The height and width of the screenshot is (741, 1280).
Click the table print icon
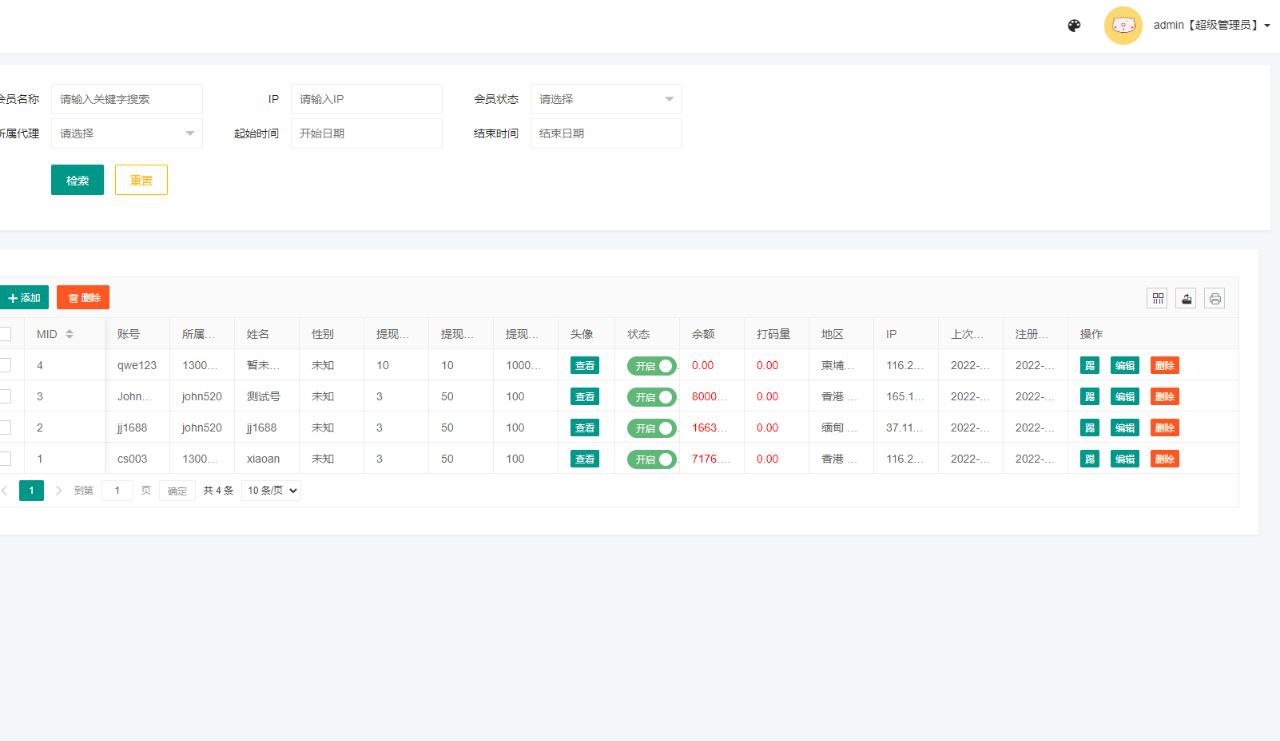pyautogui.click(x=1215, y=298)
